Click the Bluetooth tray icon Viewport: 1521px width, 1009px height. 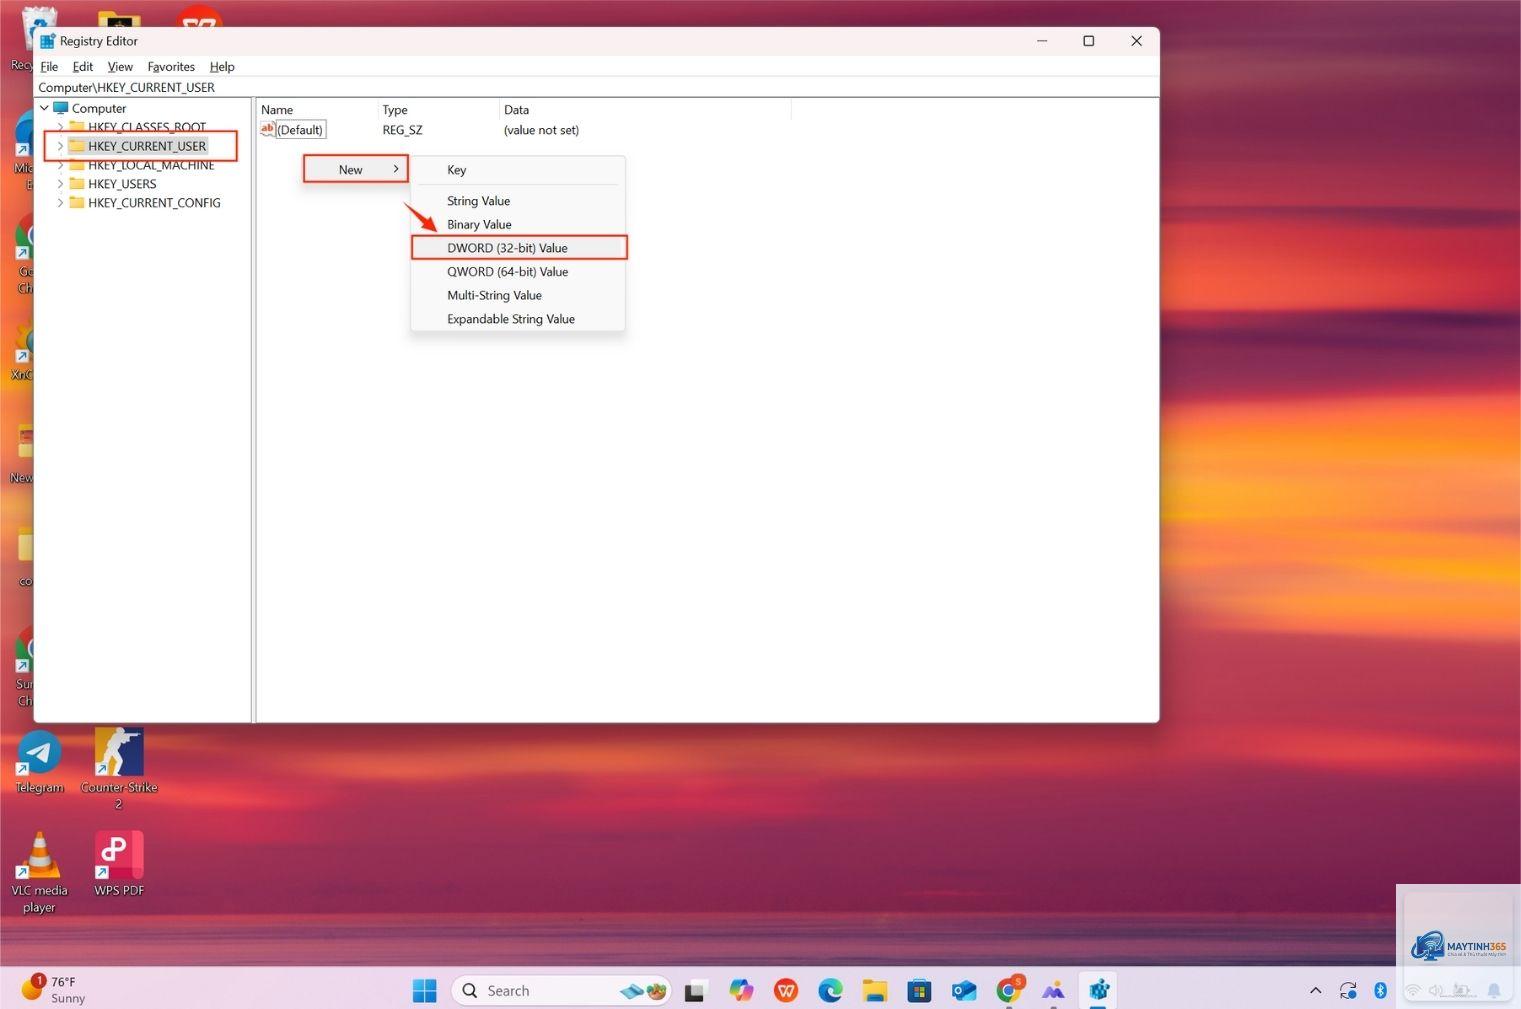pos(1380,991)
